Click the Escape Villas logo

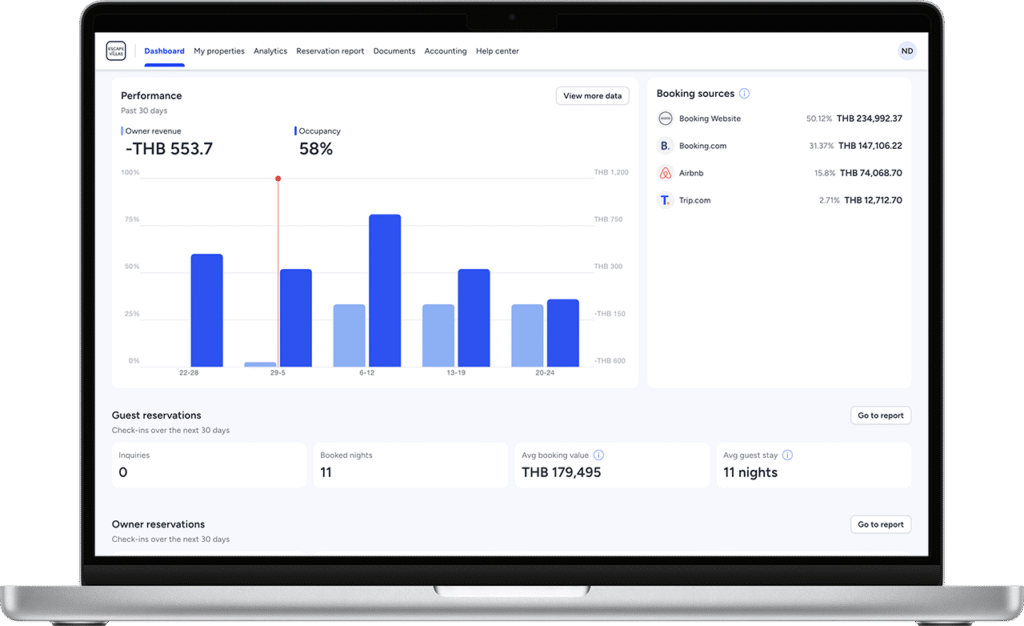coord(116,51)
